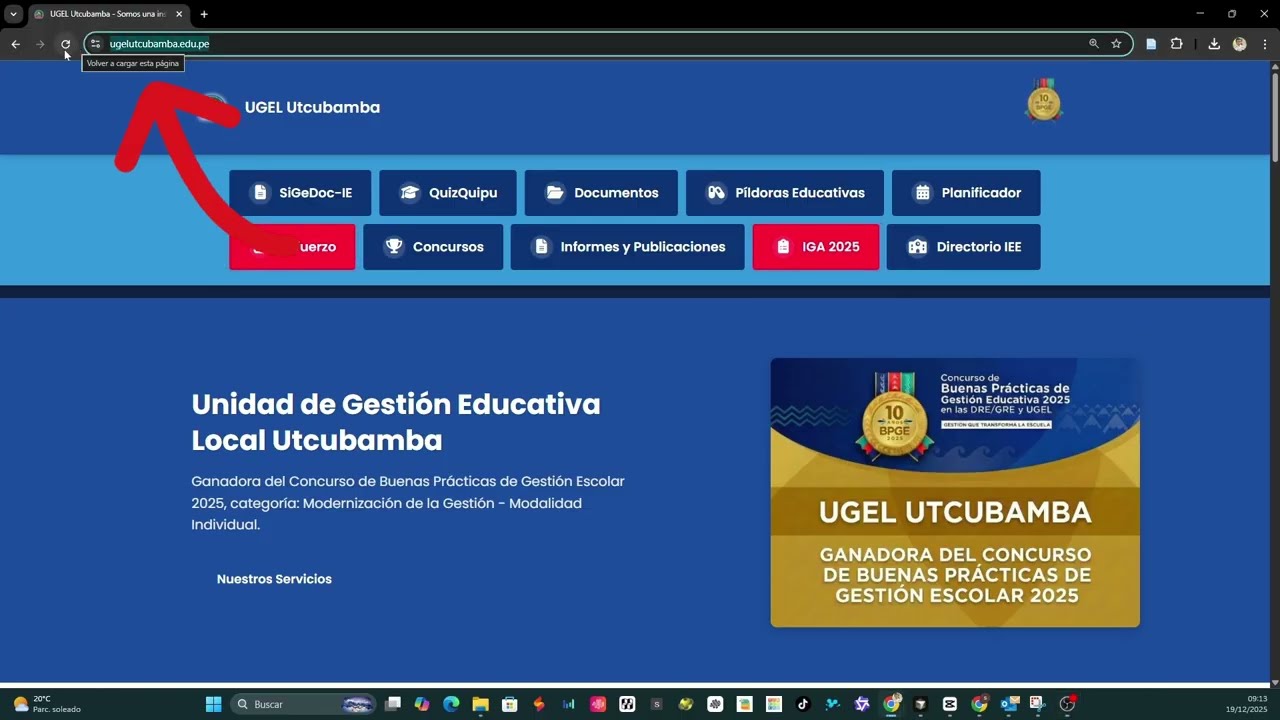Go back using the browser back arrow

click(15, 44)
